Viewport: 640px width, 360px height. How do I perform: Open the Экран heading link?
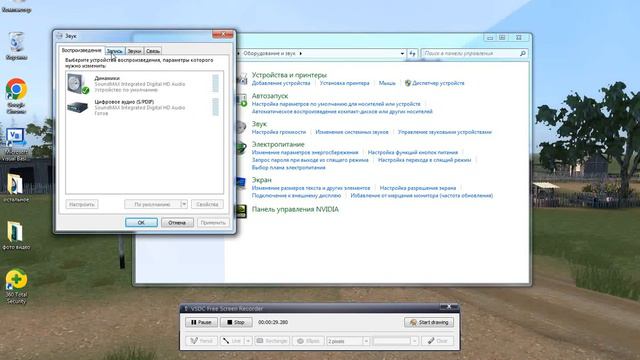[262, 180]
